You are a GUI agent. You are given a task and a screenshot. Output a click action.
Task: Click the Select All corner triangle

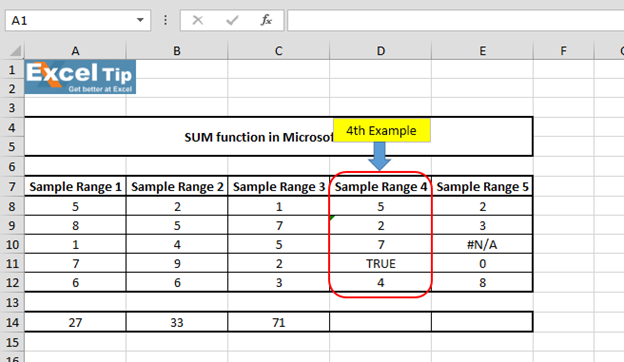tap(15, 51)
